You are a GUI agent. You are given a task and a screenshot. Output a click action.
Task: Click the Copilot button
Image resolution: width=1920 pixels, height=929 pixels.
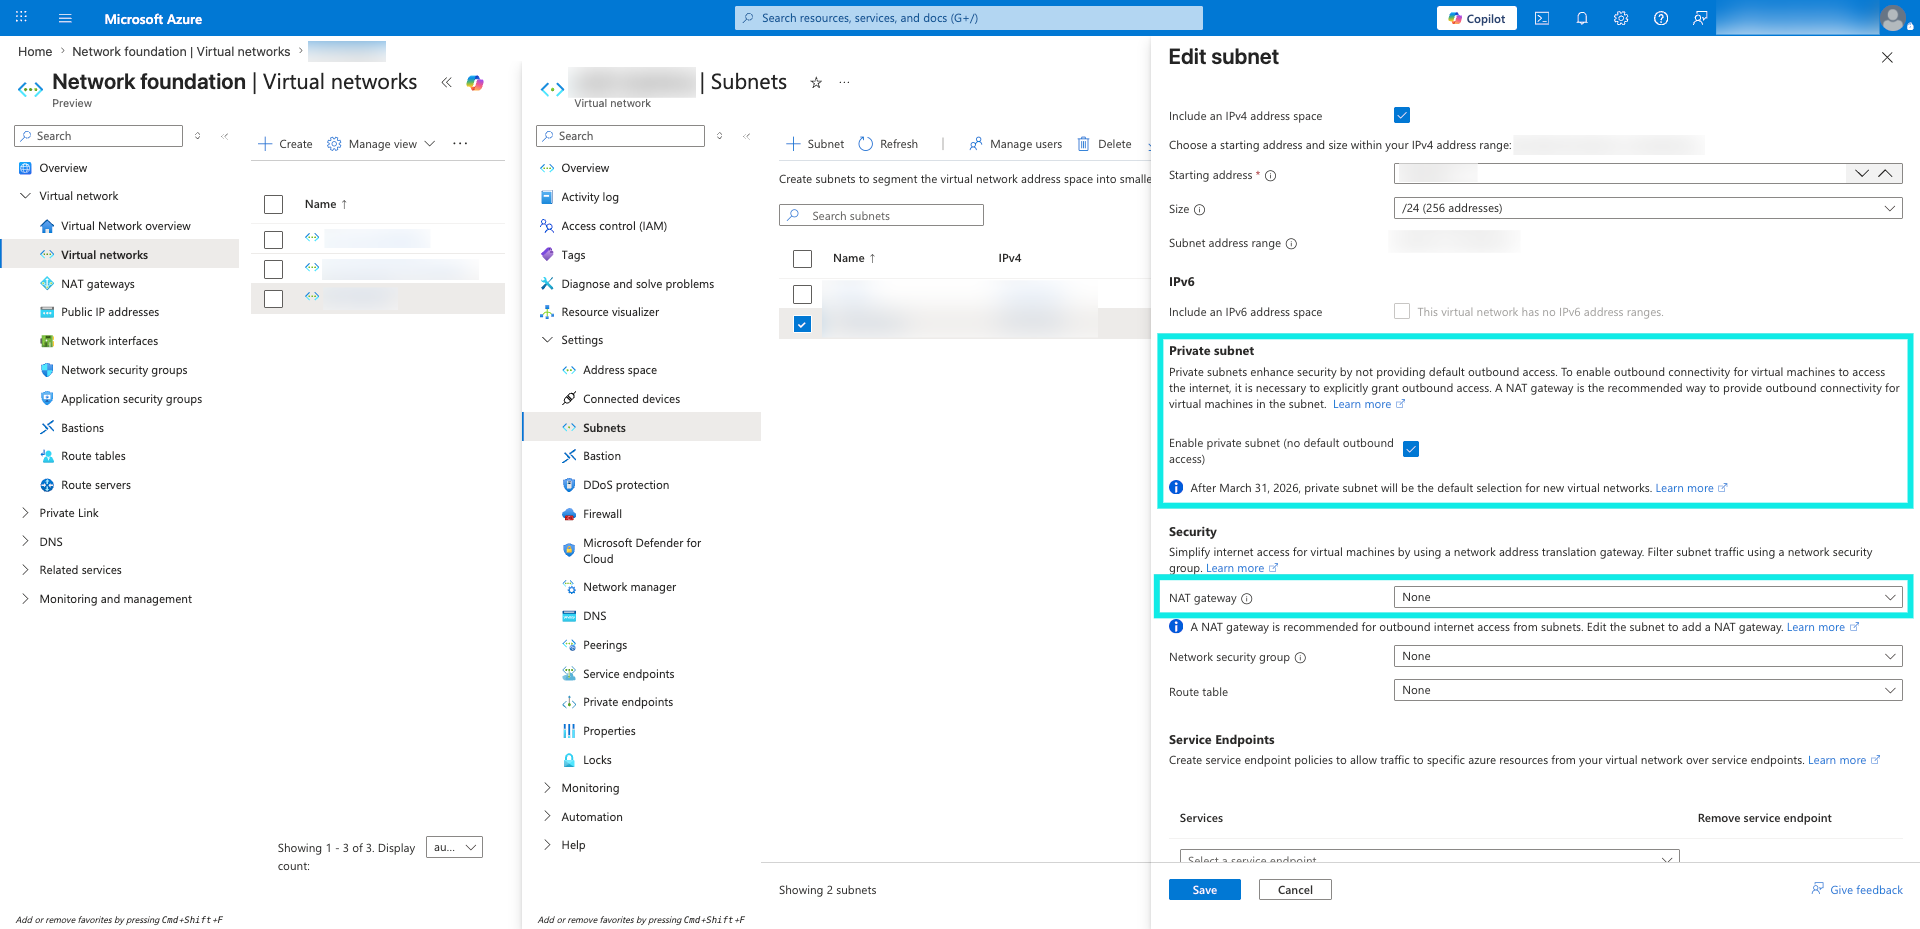coord(1476,18)
